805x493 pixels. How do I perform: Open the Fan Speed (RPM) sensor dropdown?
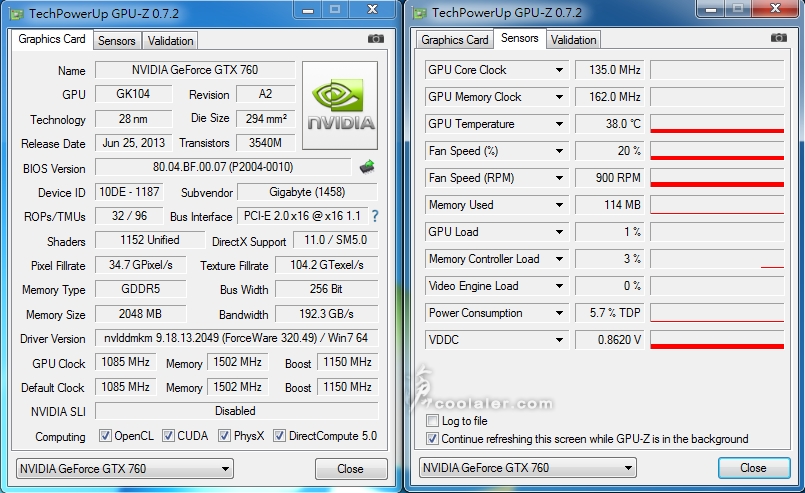point(559,178)
